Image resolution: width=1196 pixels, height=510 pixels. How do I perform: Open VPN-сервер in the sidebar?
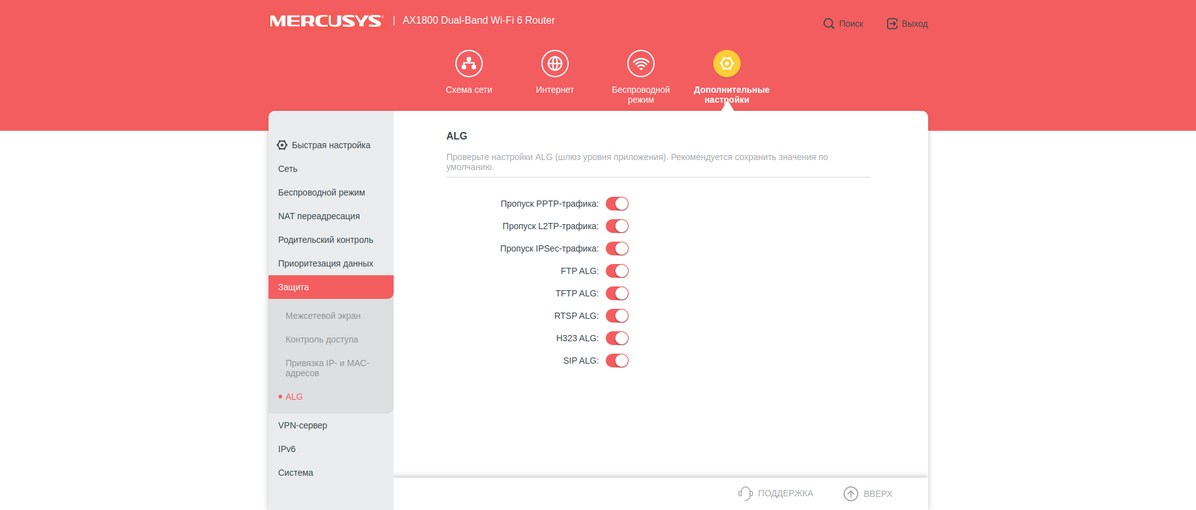coord(303,426)
